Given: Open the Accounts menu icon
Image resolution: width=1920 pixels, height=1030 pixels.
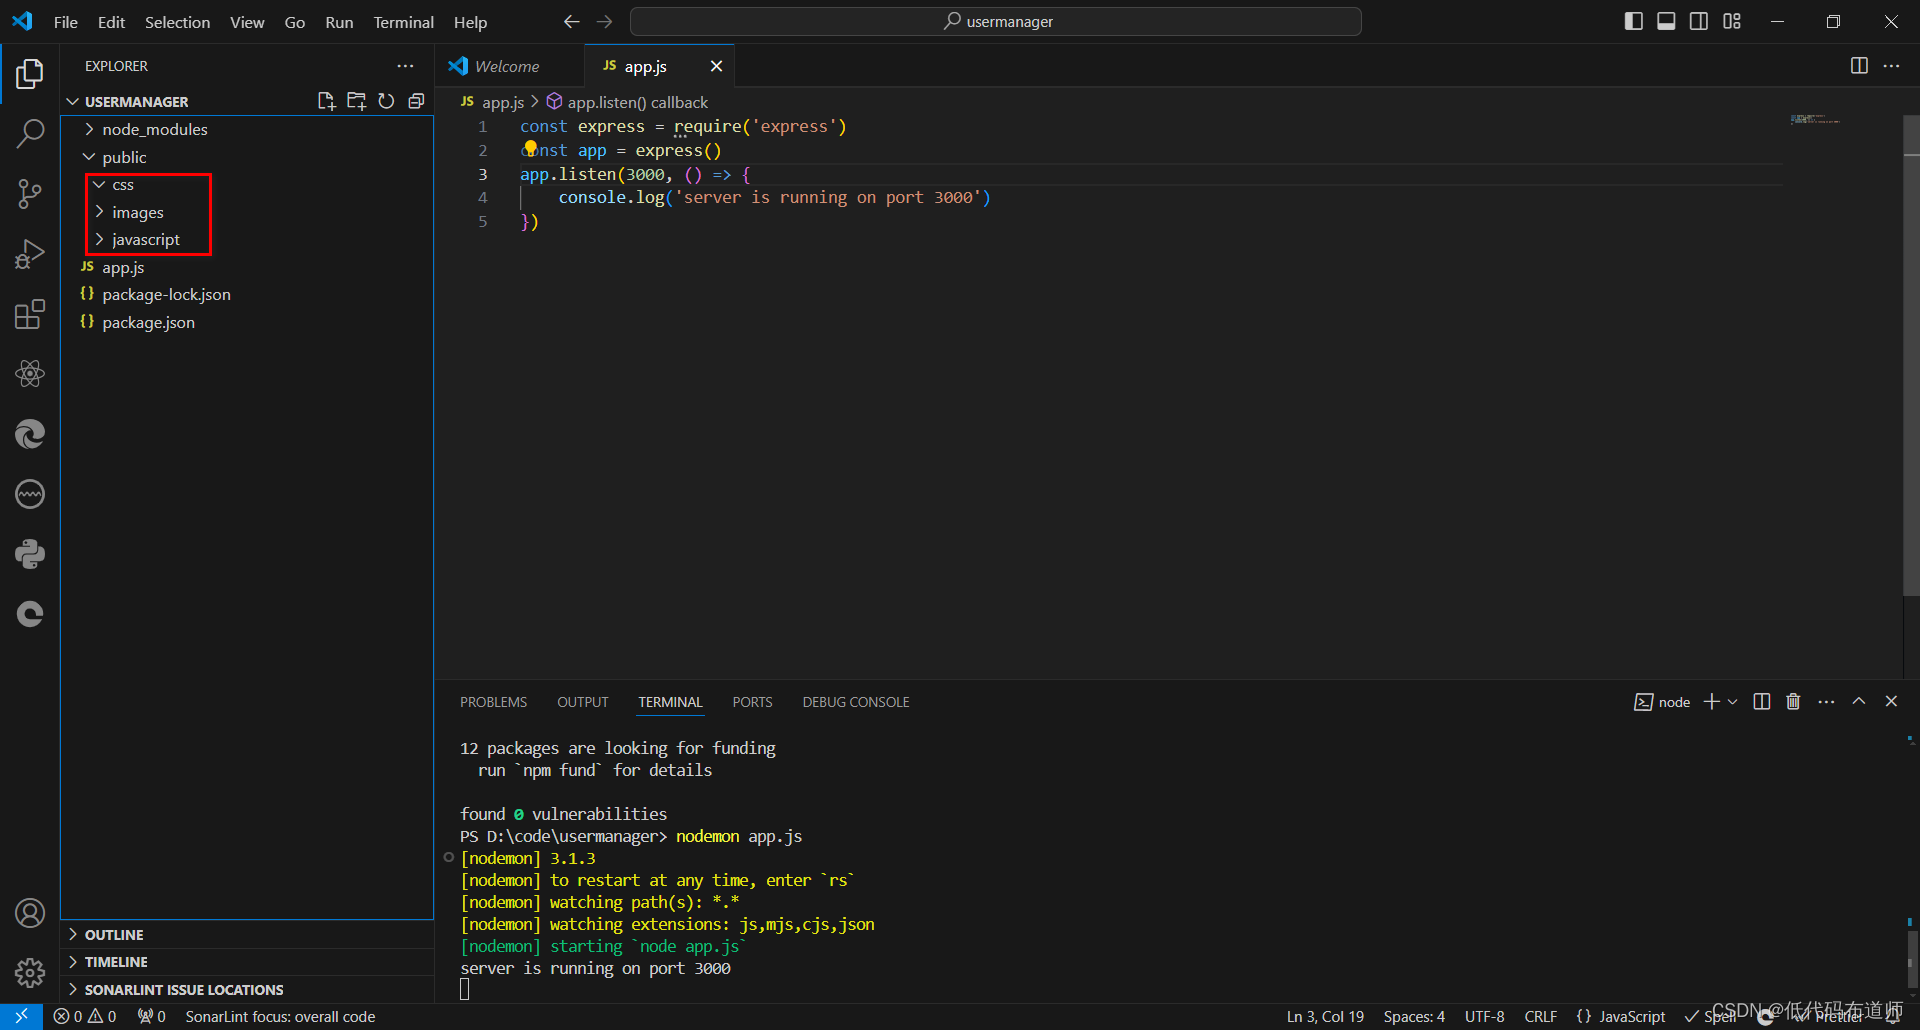Looking at the screenshot, I should point(30,913).
